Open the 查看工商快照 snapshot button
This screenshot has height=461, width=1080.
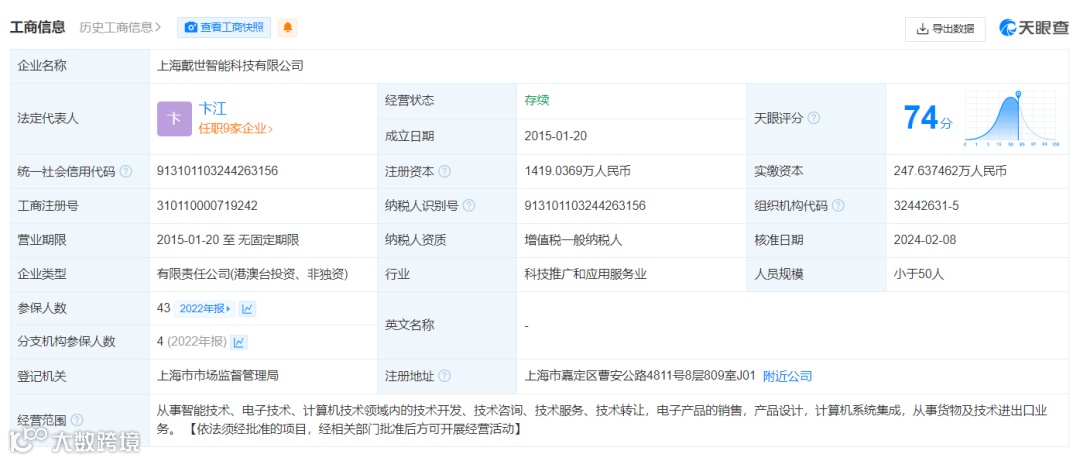point(225,28)
